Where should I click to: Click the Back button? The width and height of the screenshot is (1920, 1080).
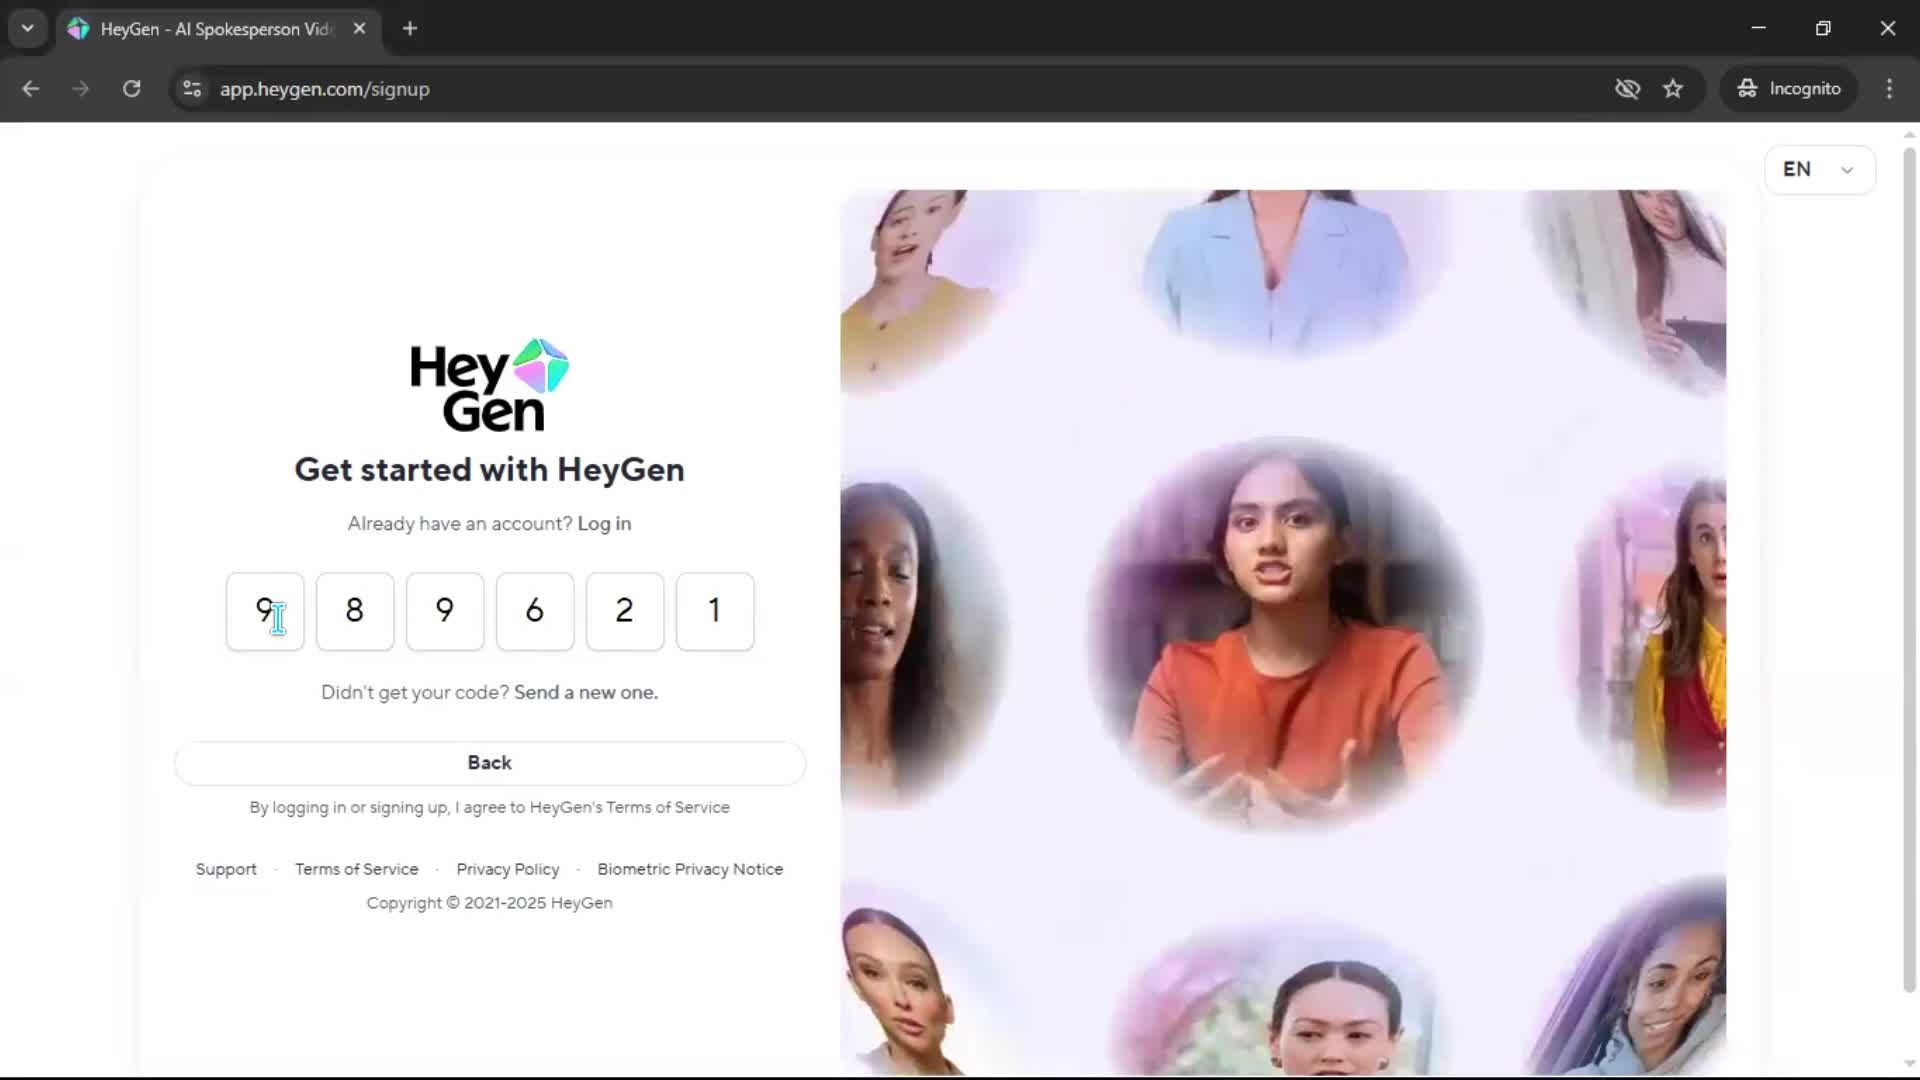[489, 763]
